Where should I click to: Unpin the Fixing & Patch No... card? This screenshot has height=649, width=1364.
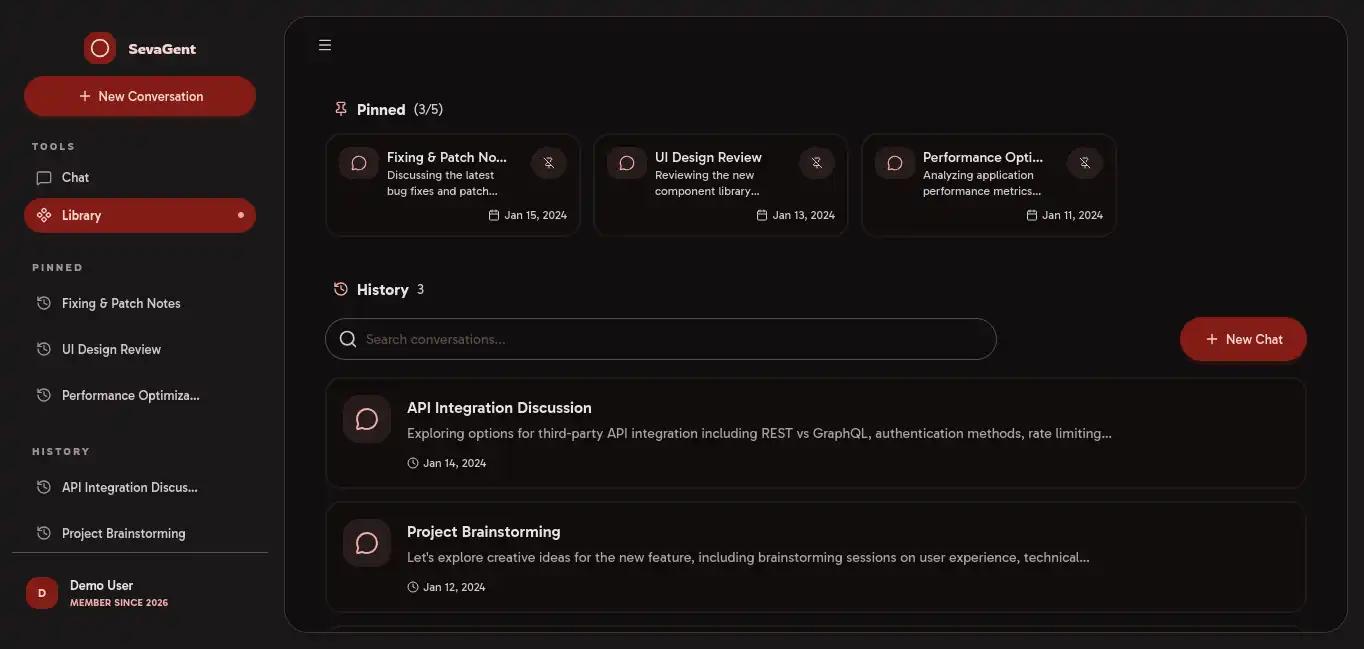click(549, 163)
